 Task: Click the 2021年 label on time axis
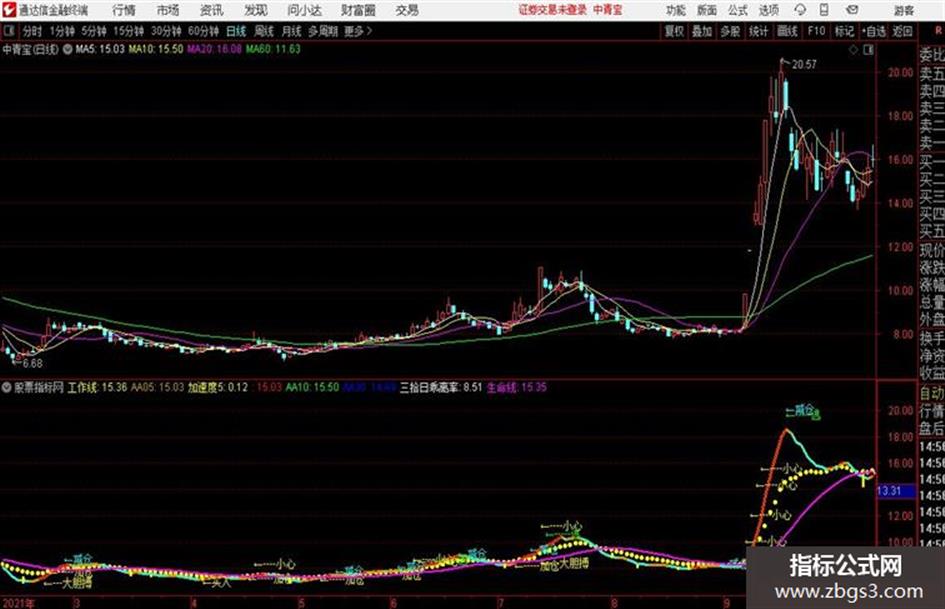click(19, 603)
